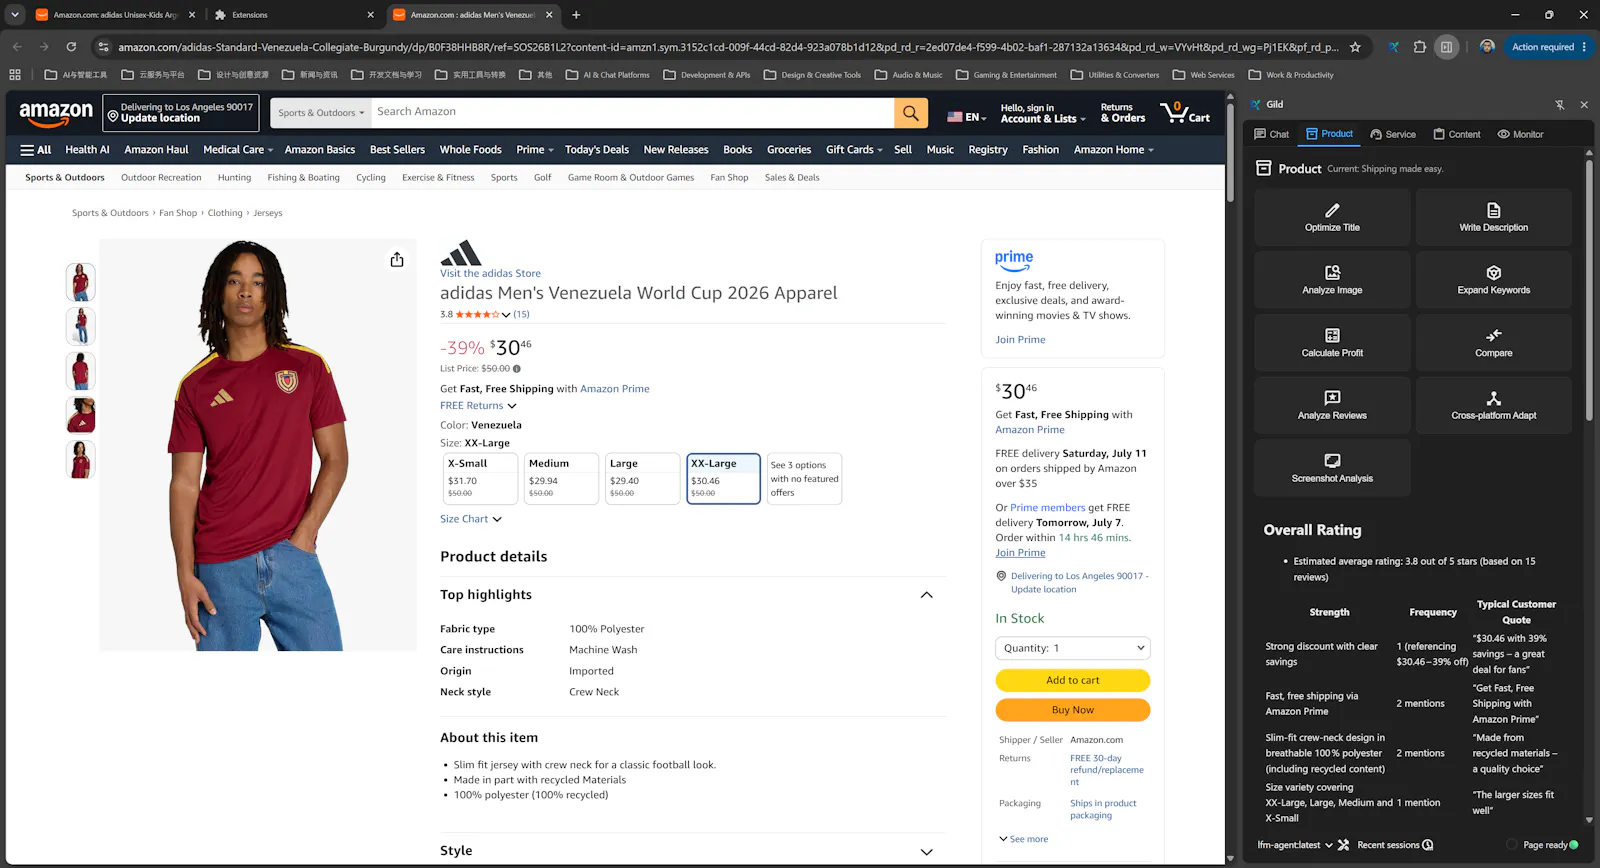Click the pin icon in Gild header
Viewport: 1600px width, 868px height.
coord(1559,104)
